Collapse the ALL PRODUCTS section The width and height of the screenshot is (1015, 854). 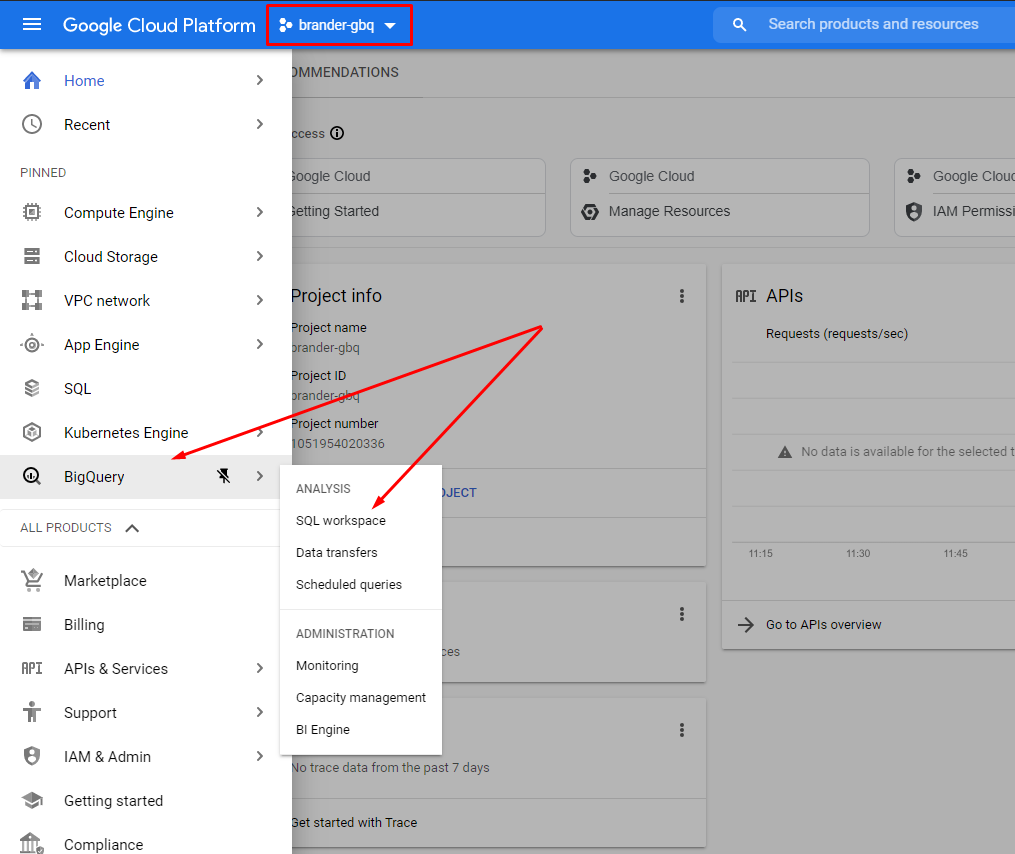point(132,528)
